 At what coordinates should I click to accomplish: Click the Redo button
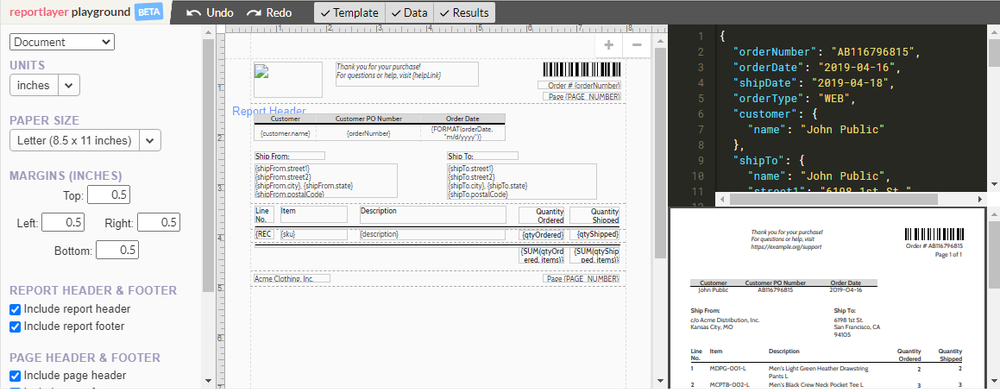click(269, 13)
